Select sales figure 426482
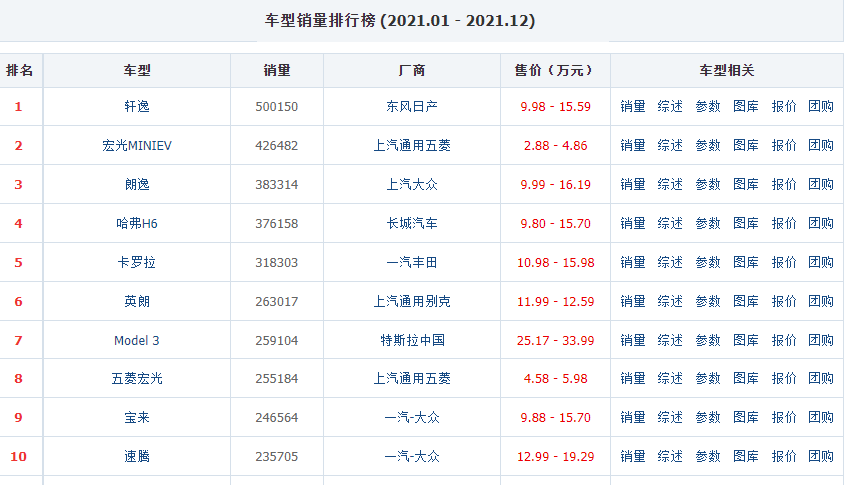Image resolution: width=848 pixels, height=487 pixels. [277, 146]
